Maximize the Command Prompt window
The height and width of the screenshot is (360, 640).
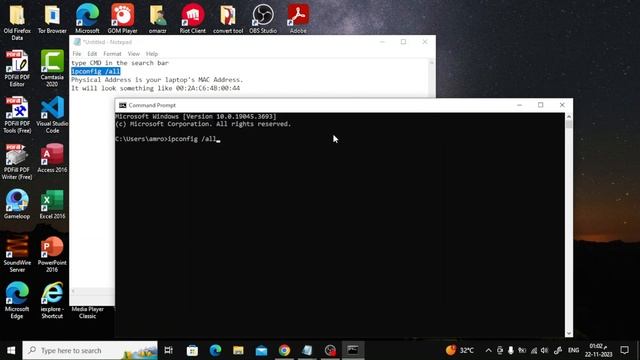[540, 105]
